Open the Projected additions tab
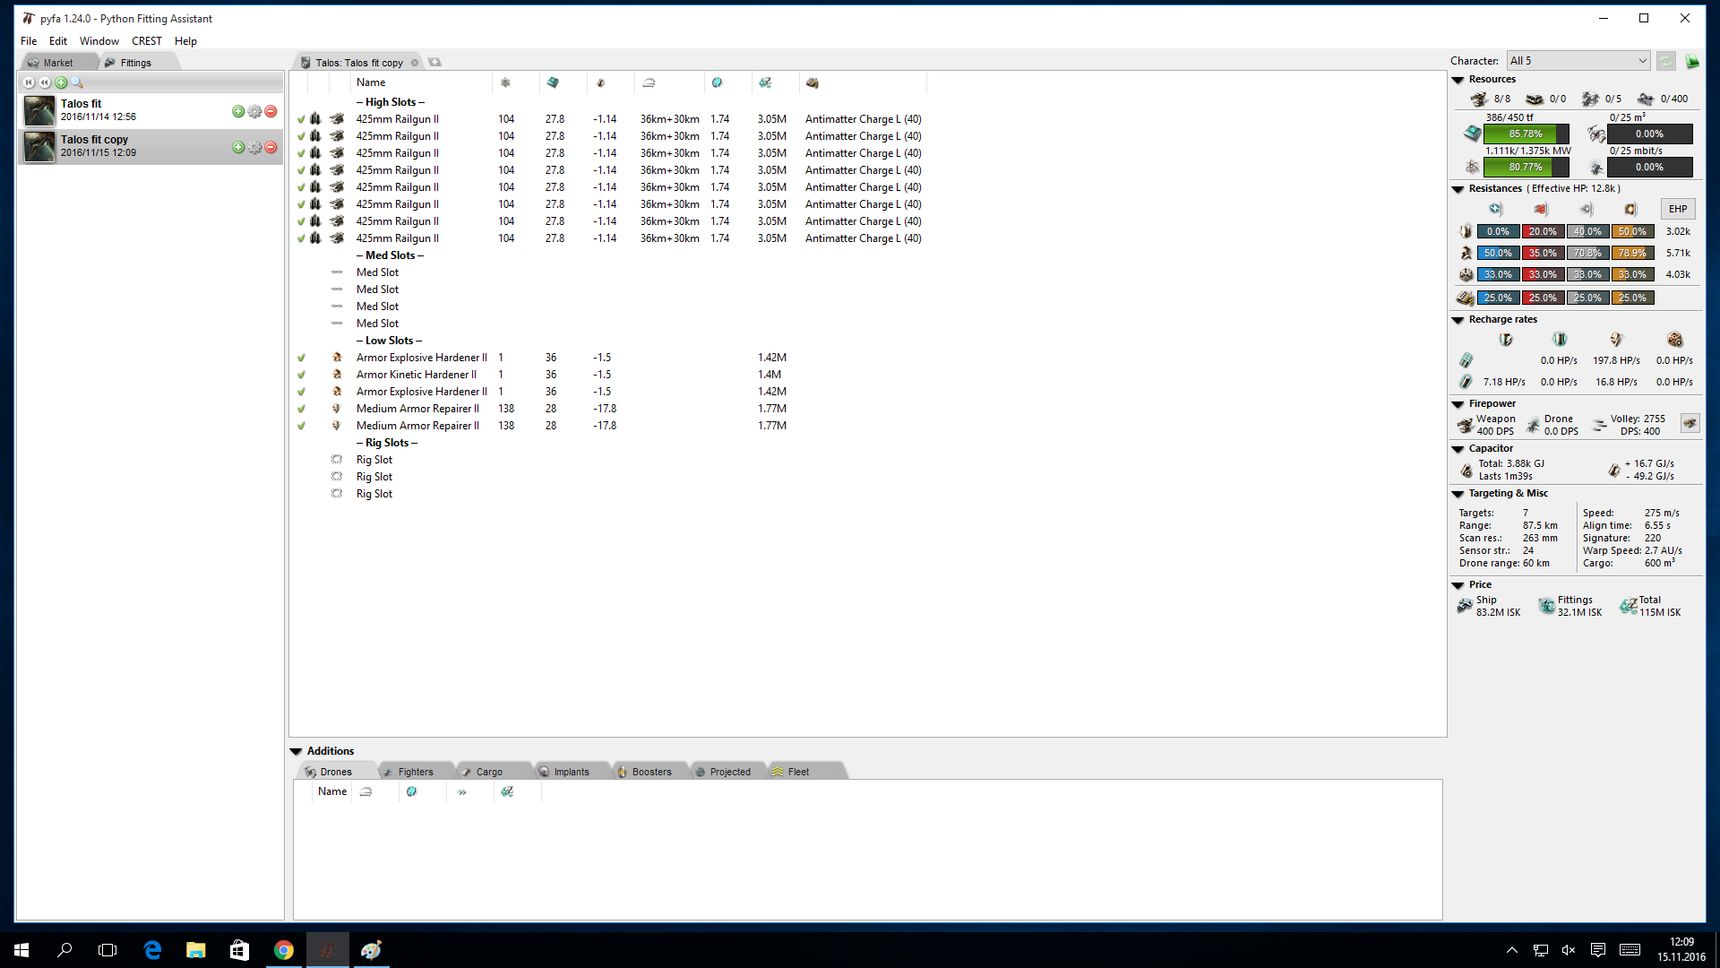 point(730,772)
